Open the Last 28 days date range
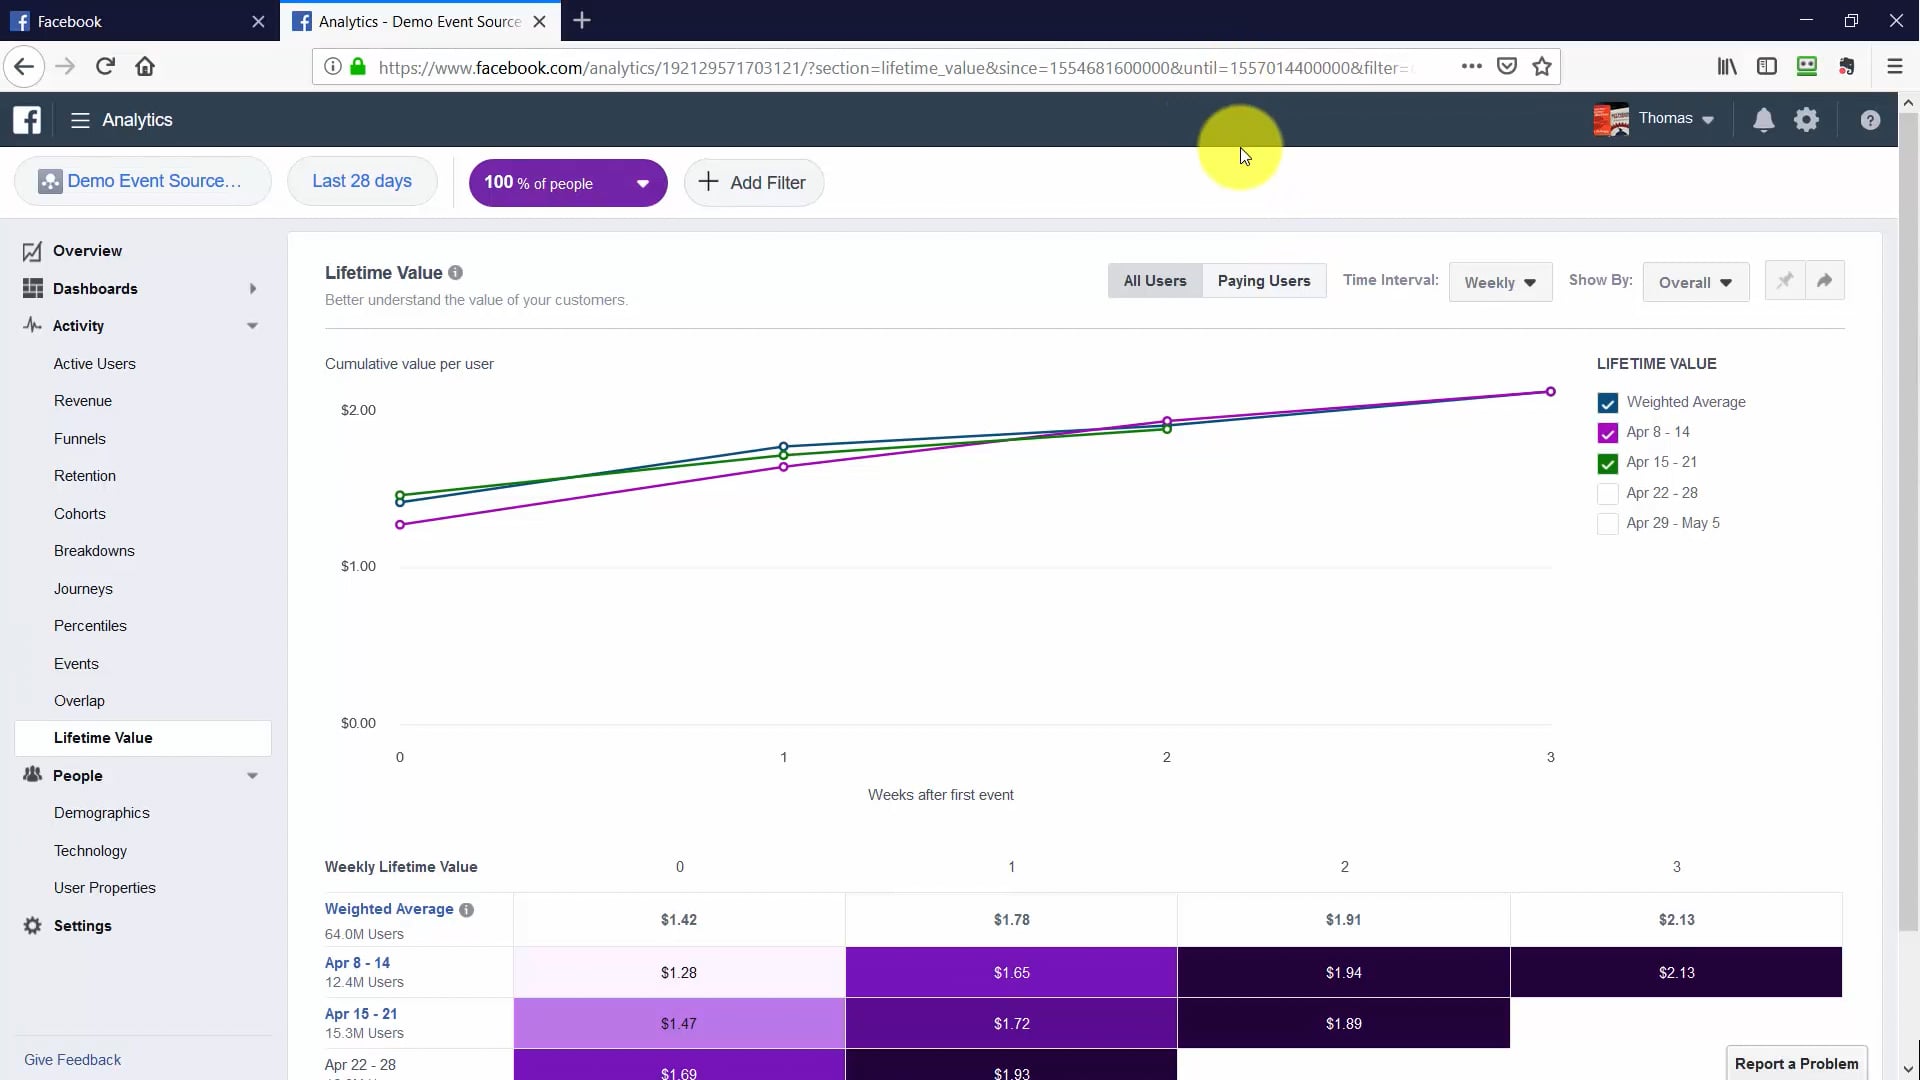 pyautogui.click(x=362, y=181)
